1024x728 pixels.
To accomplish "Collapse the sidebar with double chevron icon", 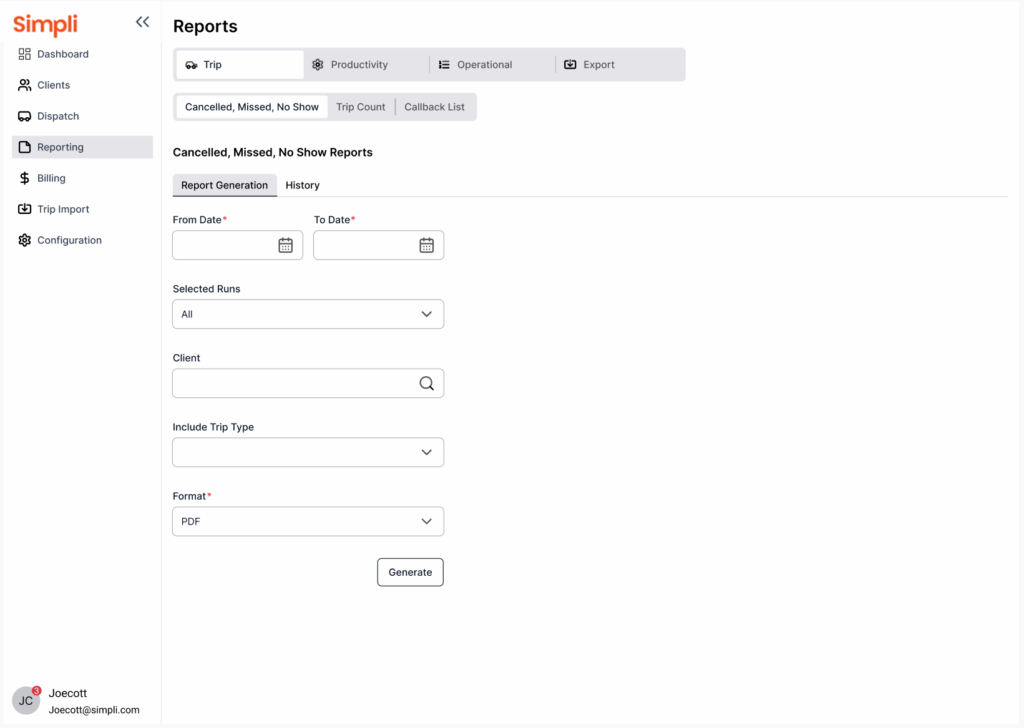I will (142, 22).
